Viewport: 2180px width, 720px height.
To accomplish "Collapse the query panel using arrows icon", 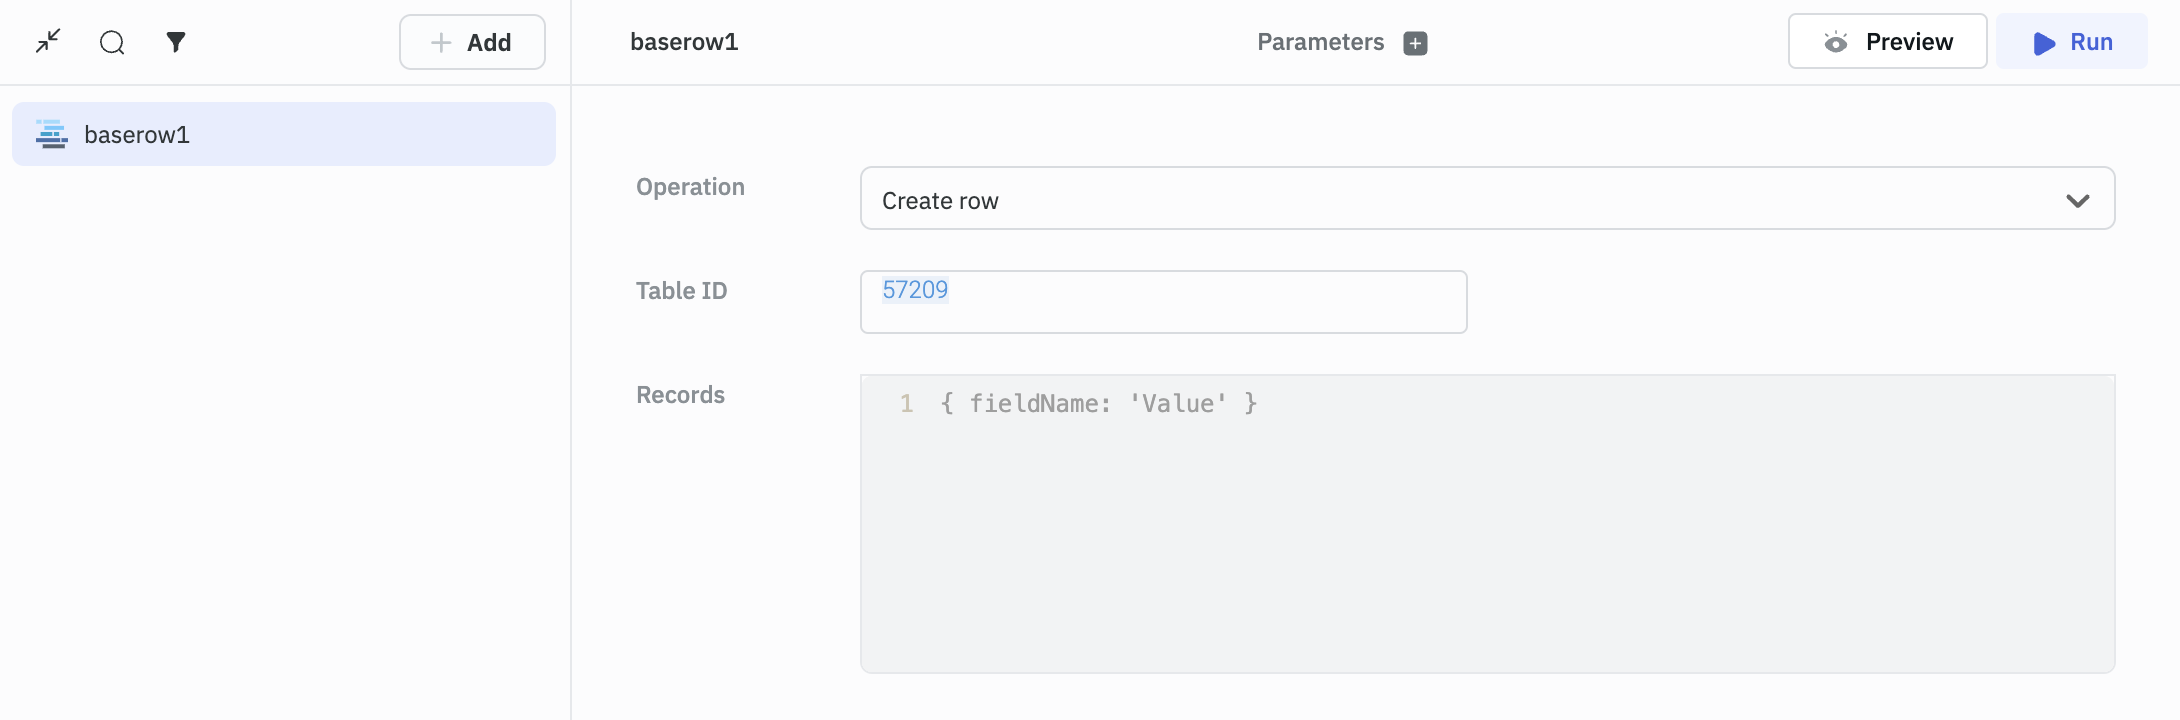I will tap(48, 41).
